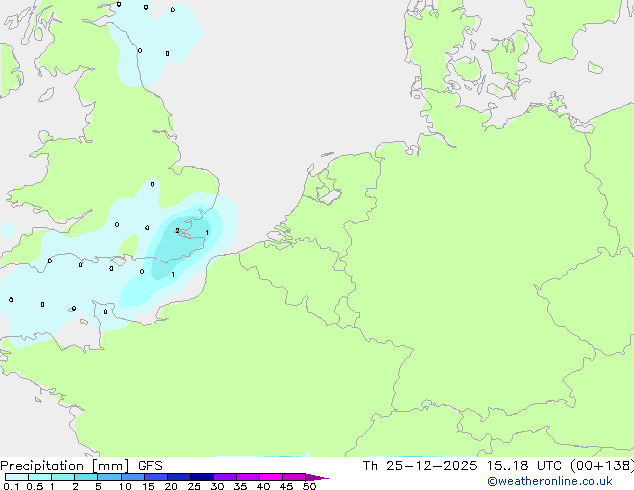Screen dimensions: 634x490
Task: Click the '2' precipitation value on the map
Action: 177,230
